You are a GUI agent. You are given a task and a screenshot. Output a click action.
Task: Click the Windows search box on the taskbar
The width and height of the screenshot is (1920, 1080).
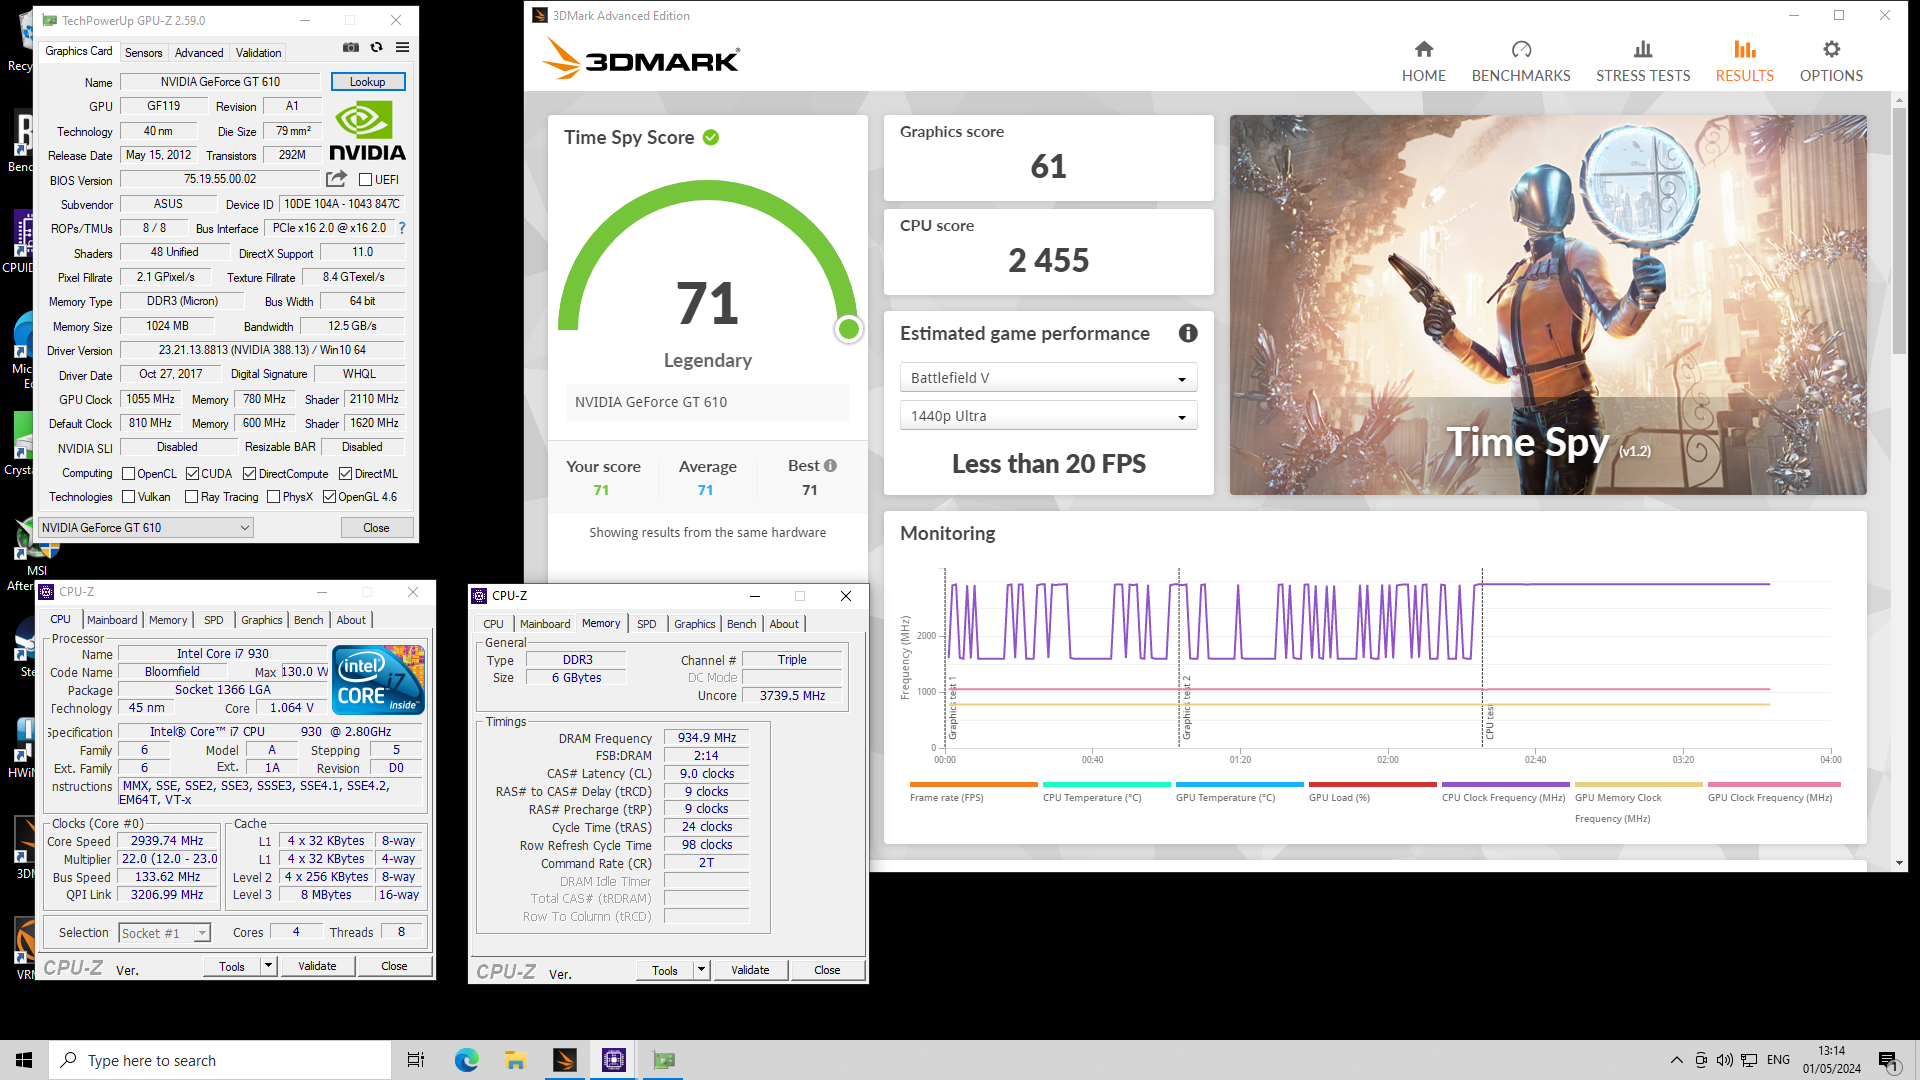pyautogui.click(x=220, y=1060)
